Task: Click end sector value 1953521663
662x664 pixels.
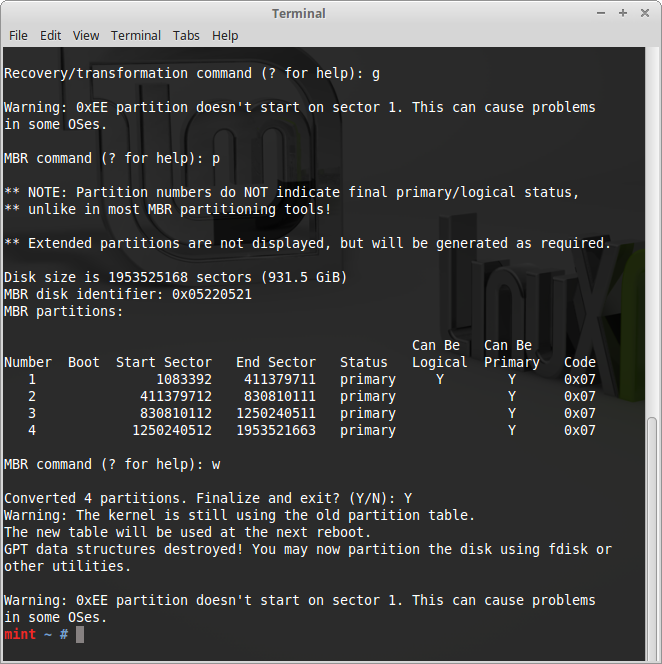Action: click(276, 430)
